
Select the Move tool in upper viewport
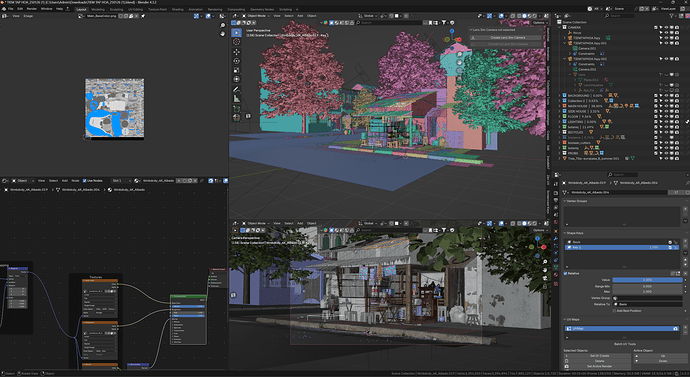237,51
